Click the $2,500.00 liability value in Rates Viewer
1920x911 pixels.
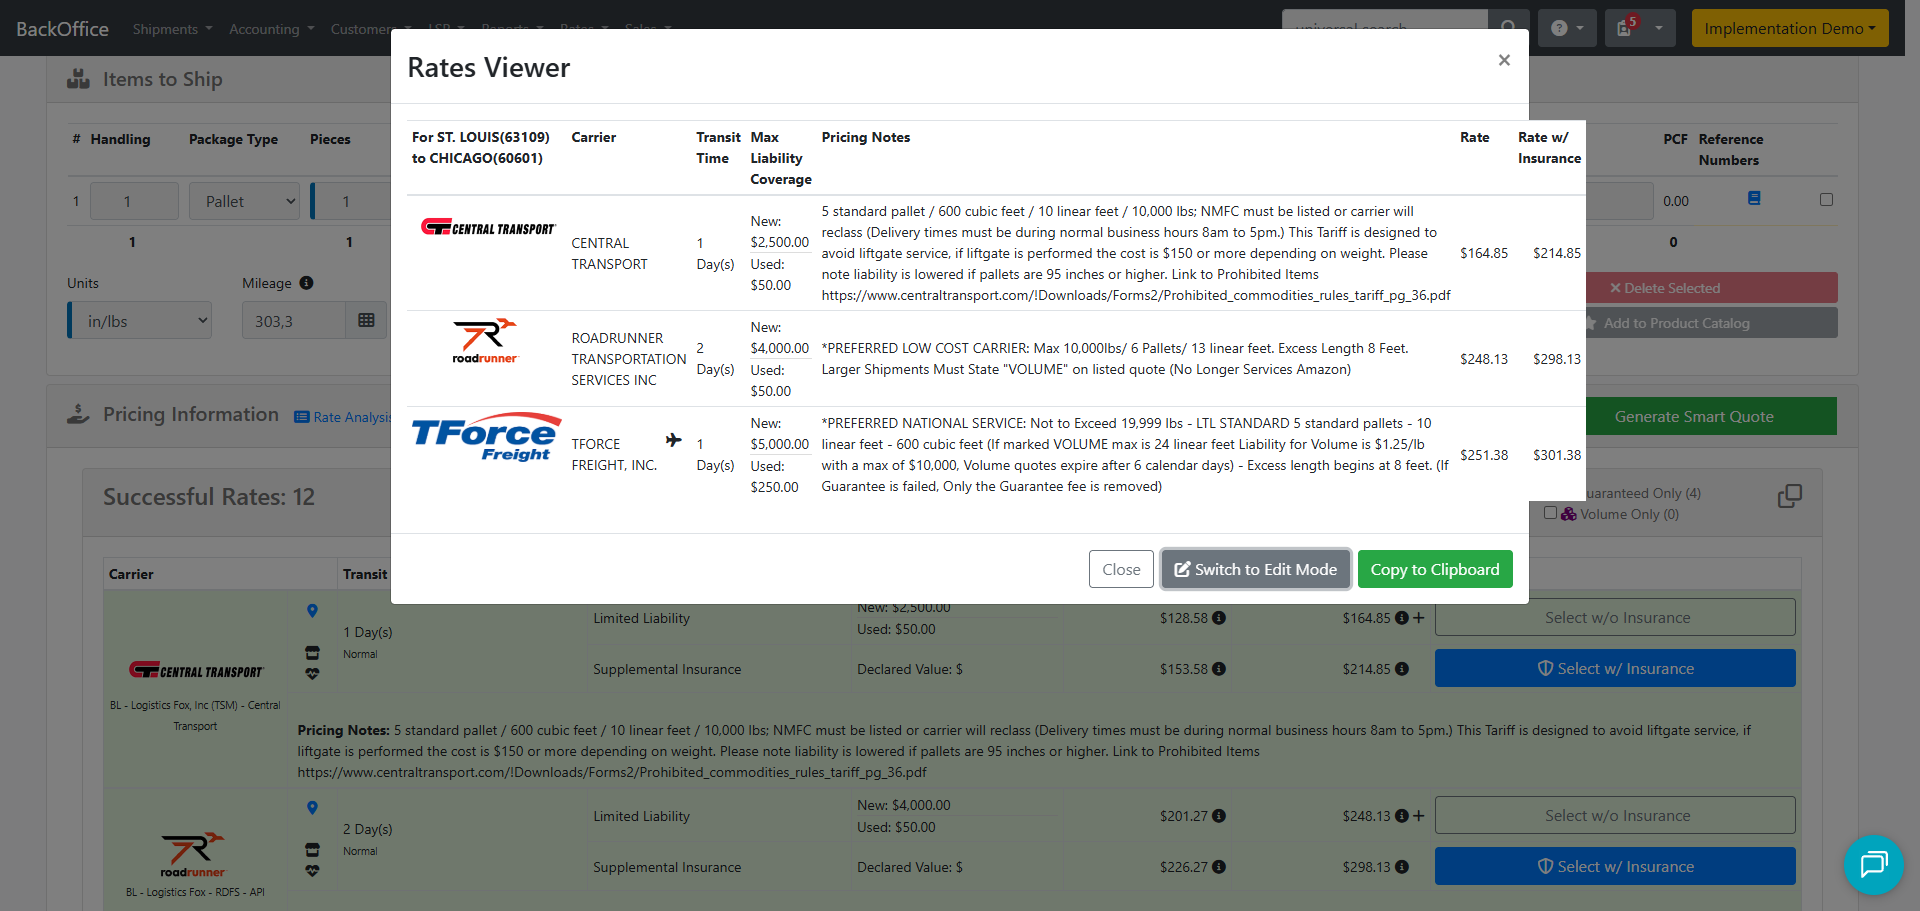tap(779, 242)
